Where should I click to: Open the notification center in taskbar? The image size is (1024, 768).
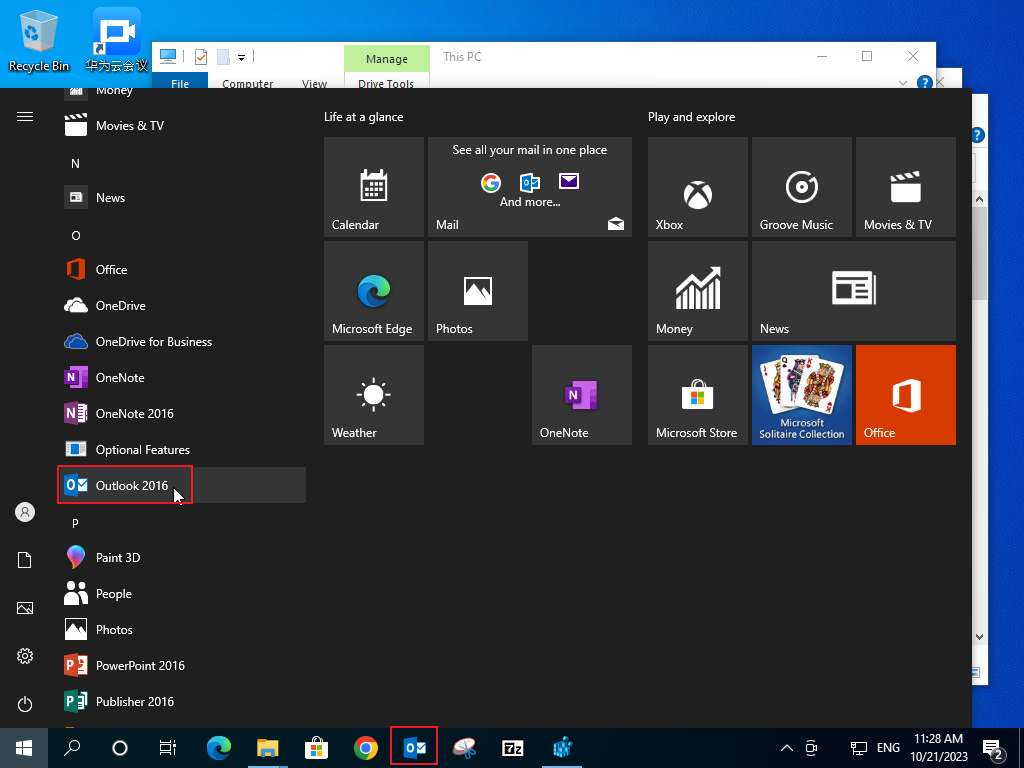[x=994, y=748]
